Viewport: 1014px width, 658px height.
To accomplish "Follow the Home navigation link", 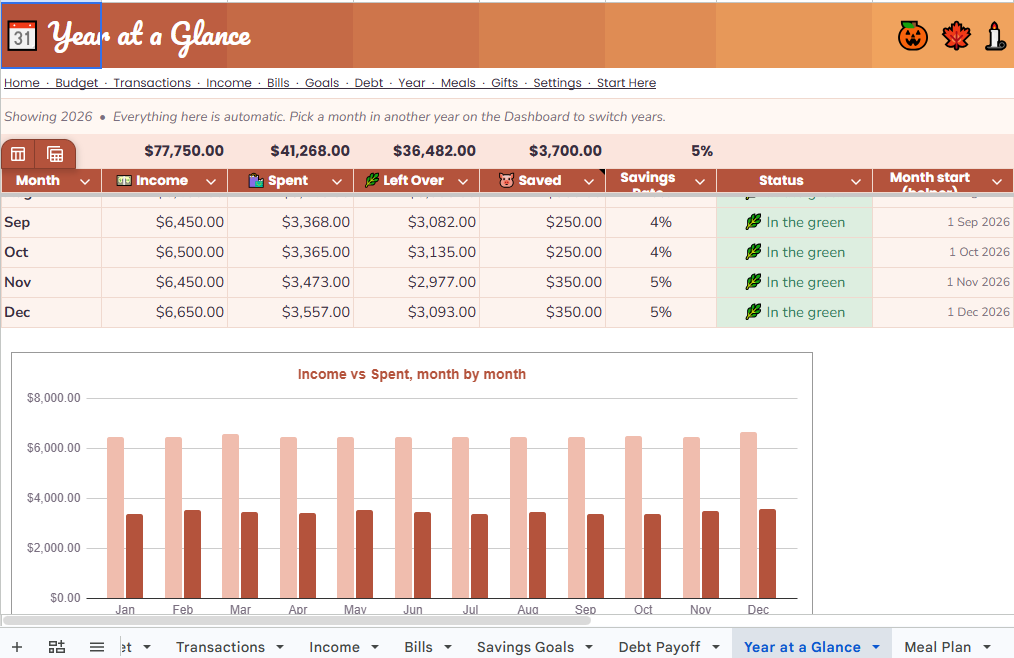I will click(22, 83).
